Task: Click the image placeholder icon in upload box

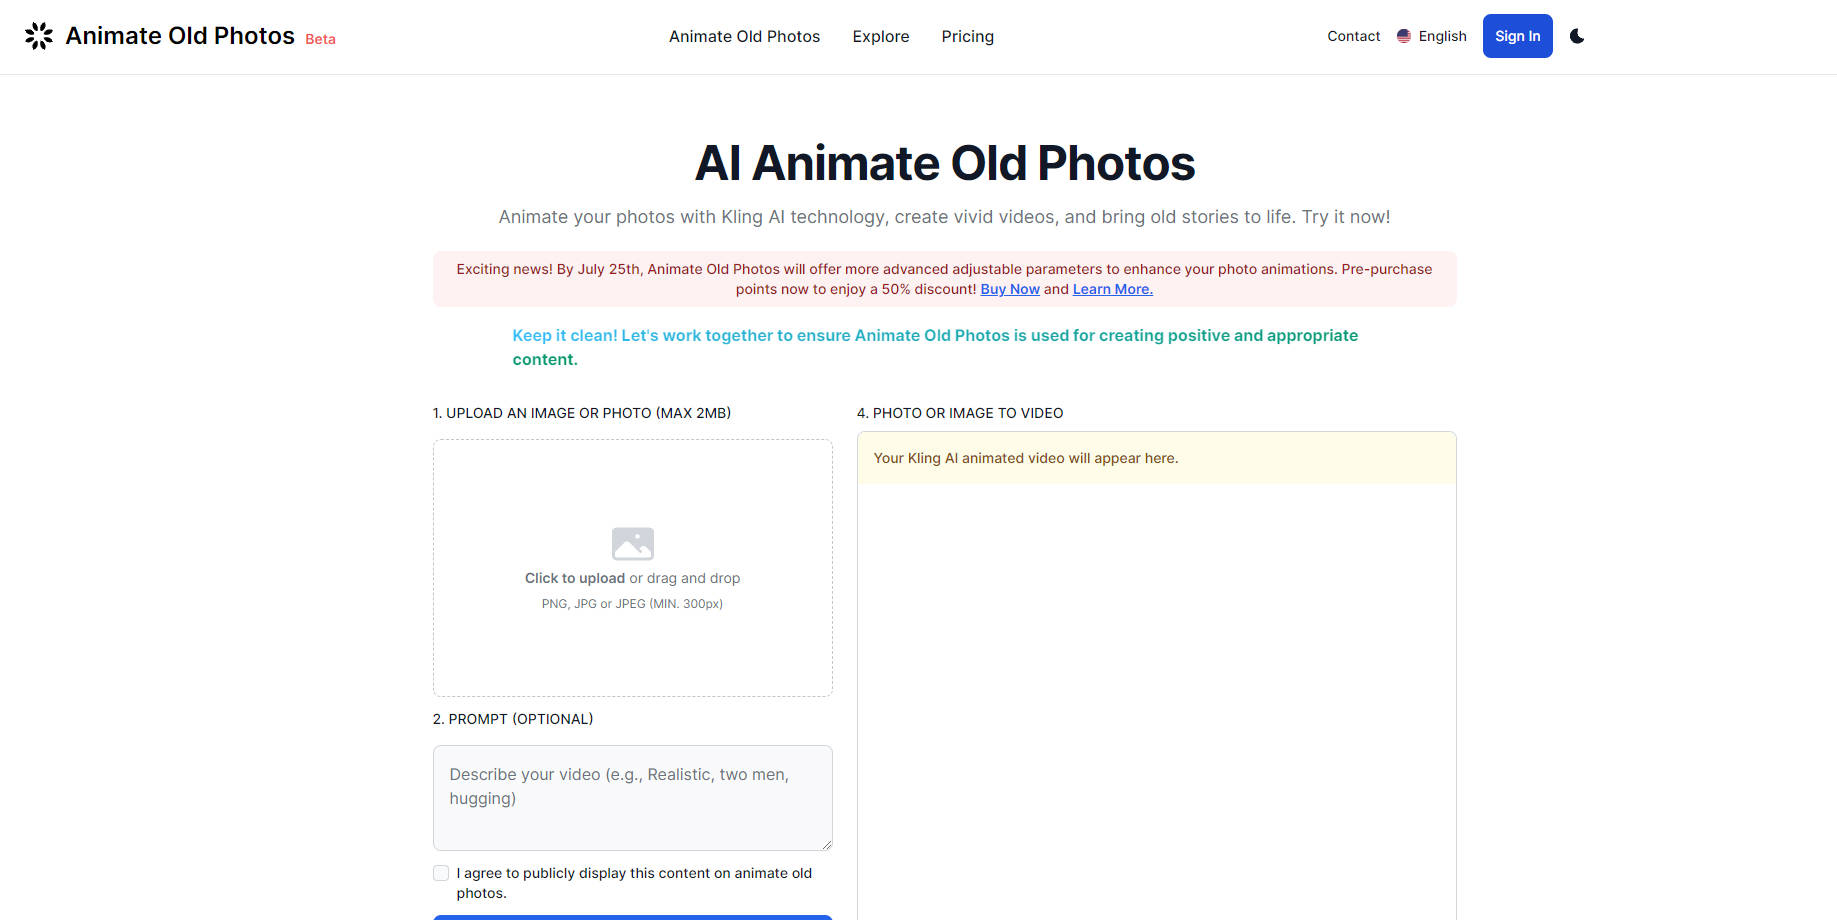Action: tap(632, 542)
